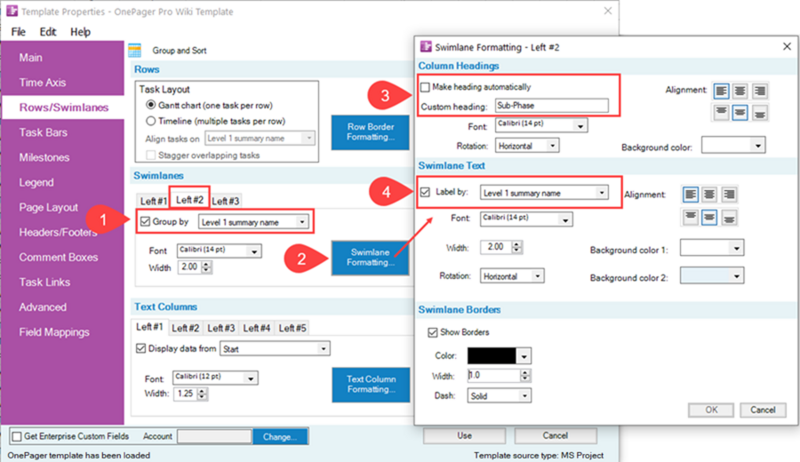Align swimlane text center icon
The width and height of the screenshot is (800, 462).
click(709, 194)
